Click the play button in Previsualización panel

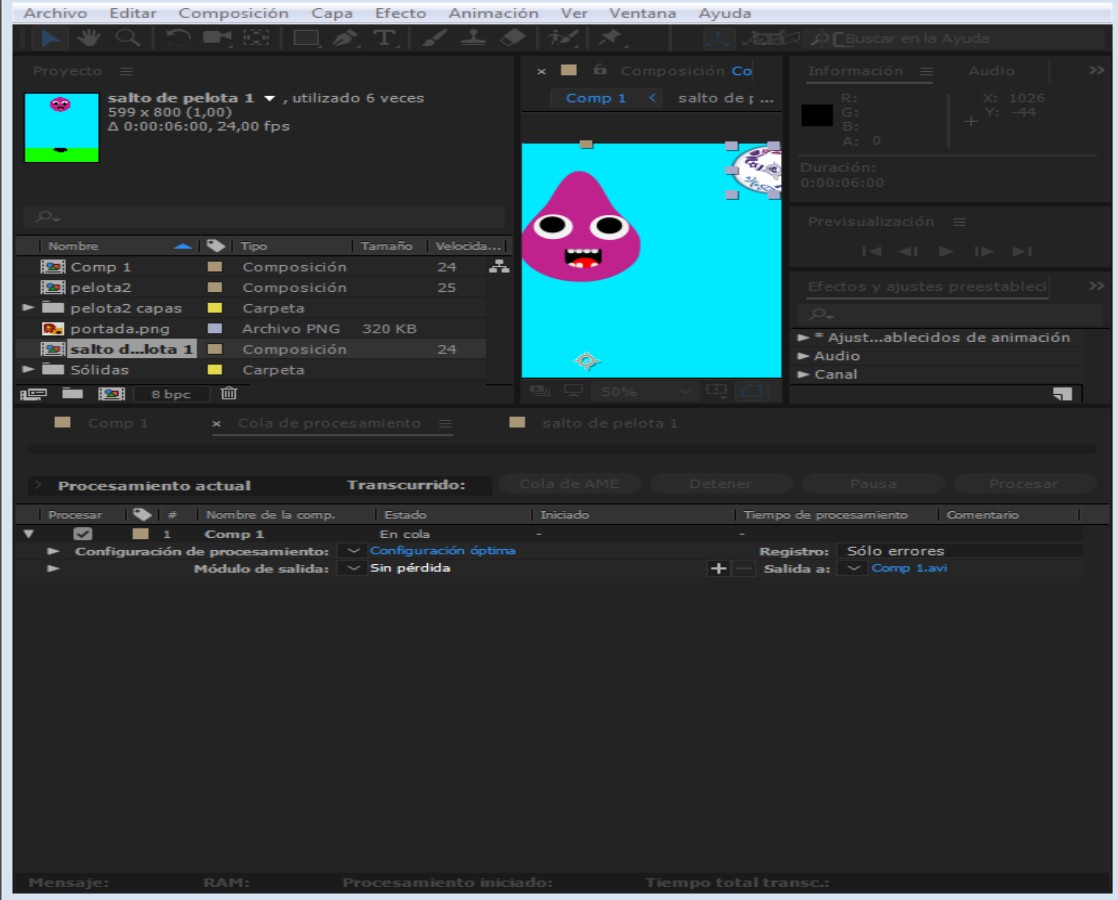946,251
